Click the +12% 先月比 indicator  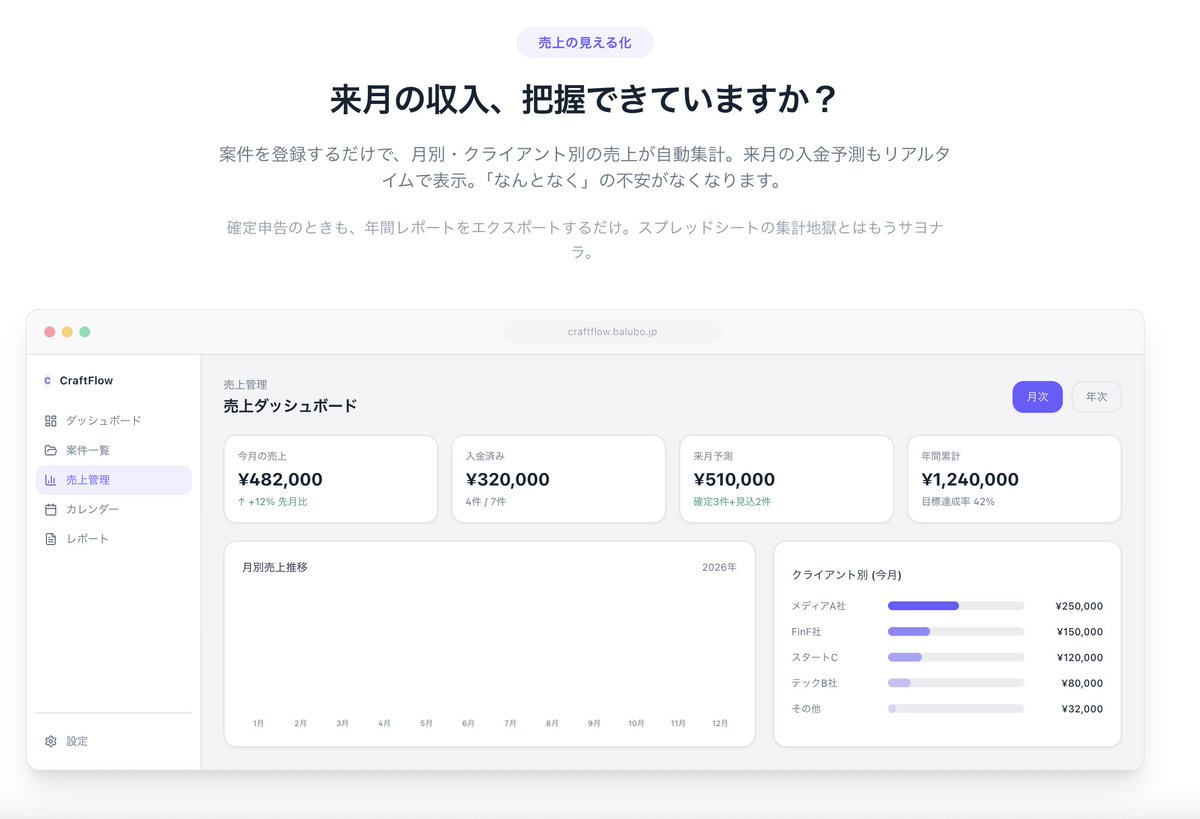pos(272,502)
